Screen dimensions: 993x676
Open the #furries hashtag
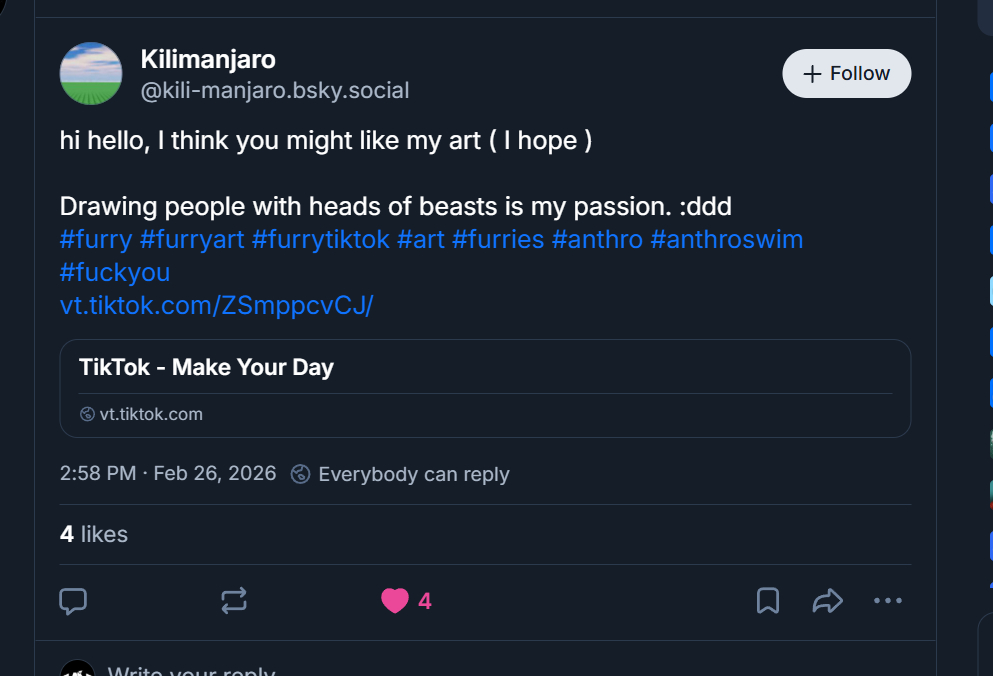[498, 240]
